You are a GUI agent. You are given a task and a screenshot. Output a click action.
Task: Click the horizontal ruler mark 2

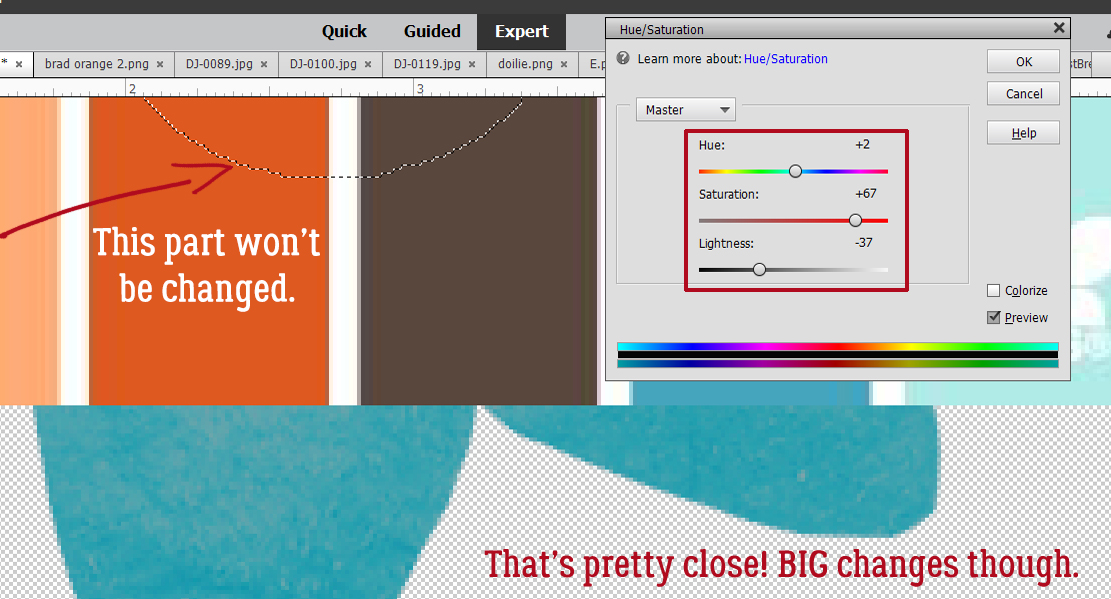pyautogui.click(x=132, y=89)
